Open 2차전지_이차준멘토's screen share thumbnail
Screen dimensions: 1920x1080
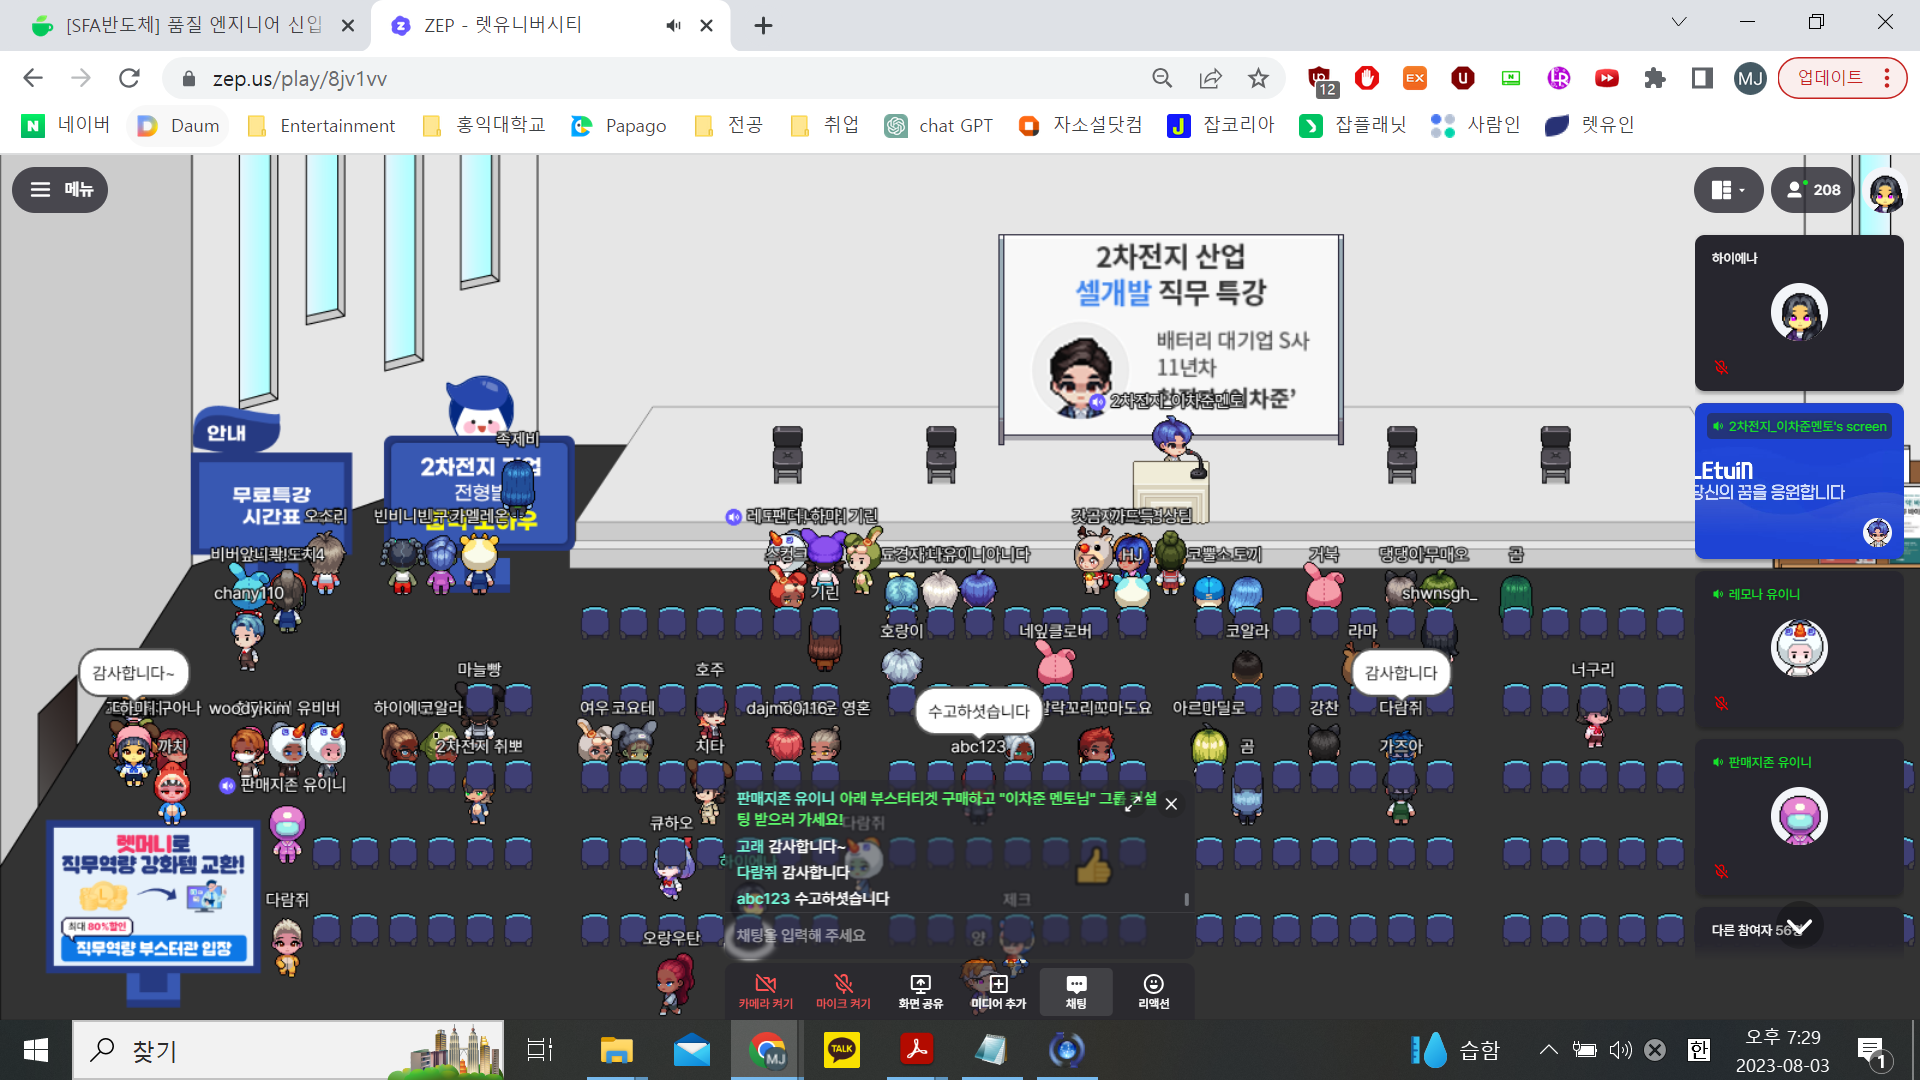point(1798,481)
